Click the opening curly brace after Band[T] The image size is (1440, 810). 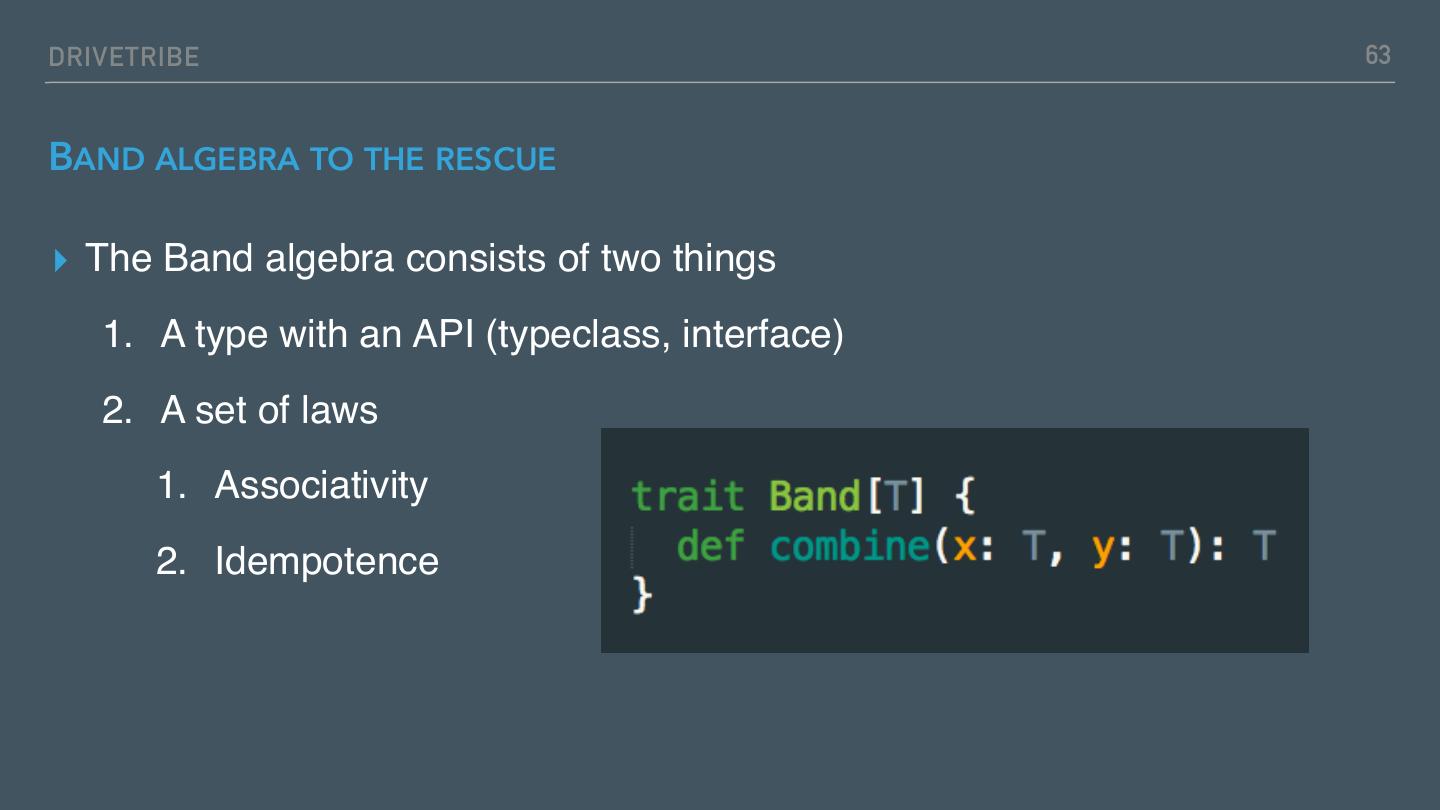[x=965, y=496]
